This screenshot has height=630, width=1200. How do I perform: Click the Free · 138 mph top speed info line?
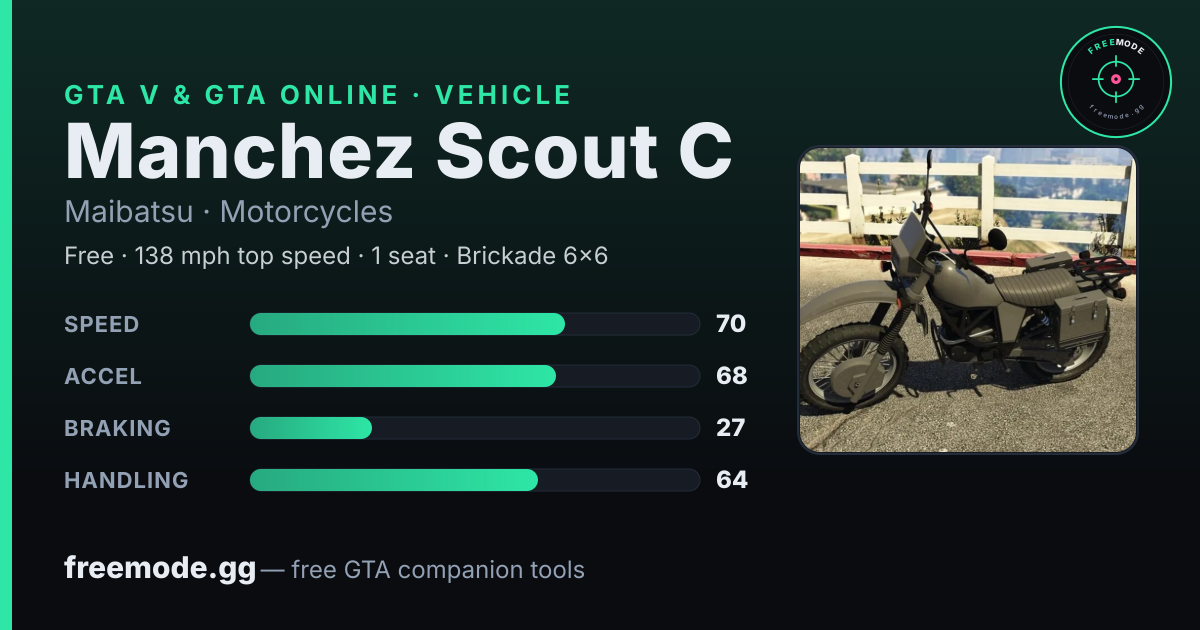336,256
